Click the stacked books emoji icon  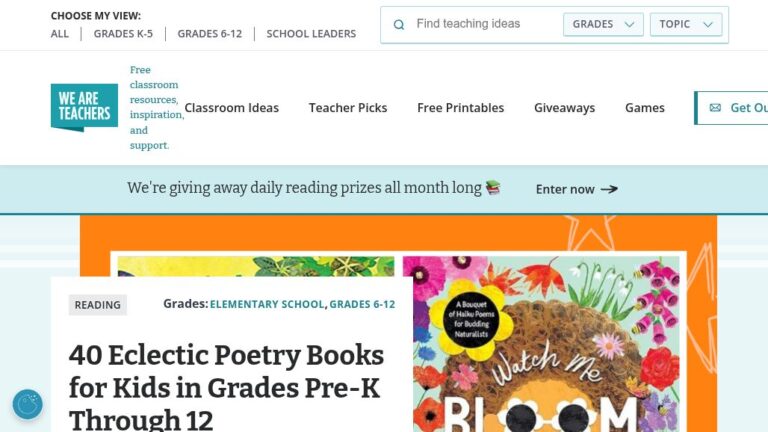point(493,187)
